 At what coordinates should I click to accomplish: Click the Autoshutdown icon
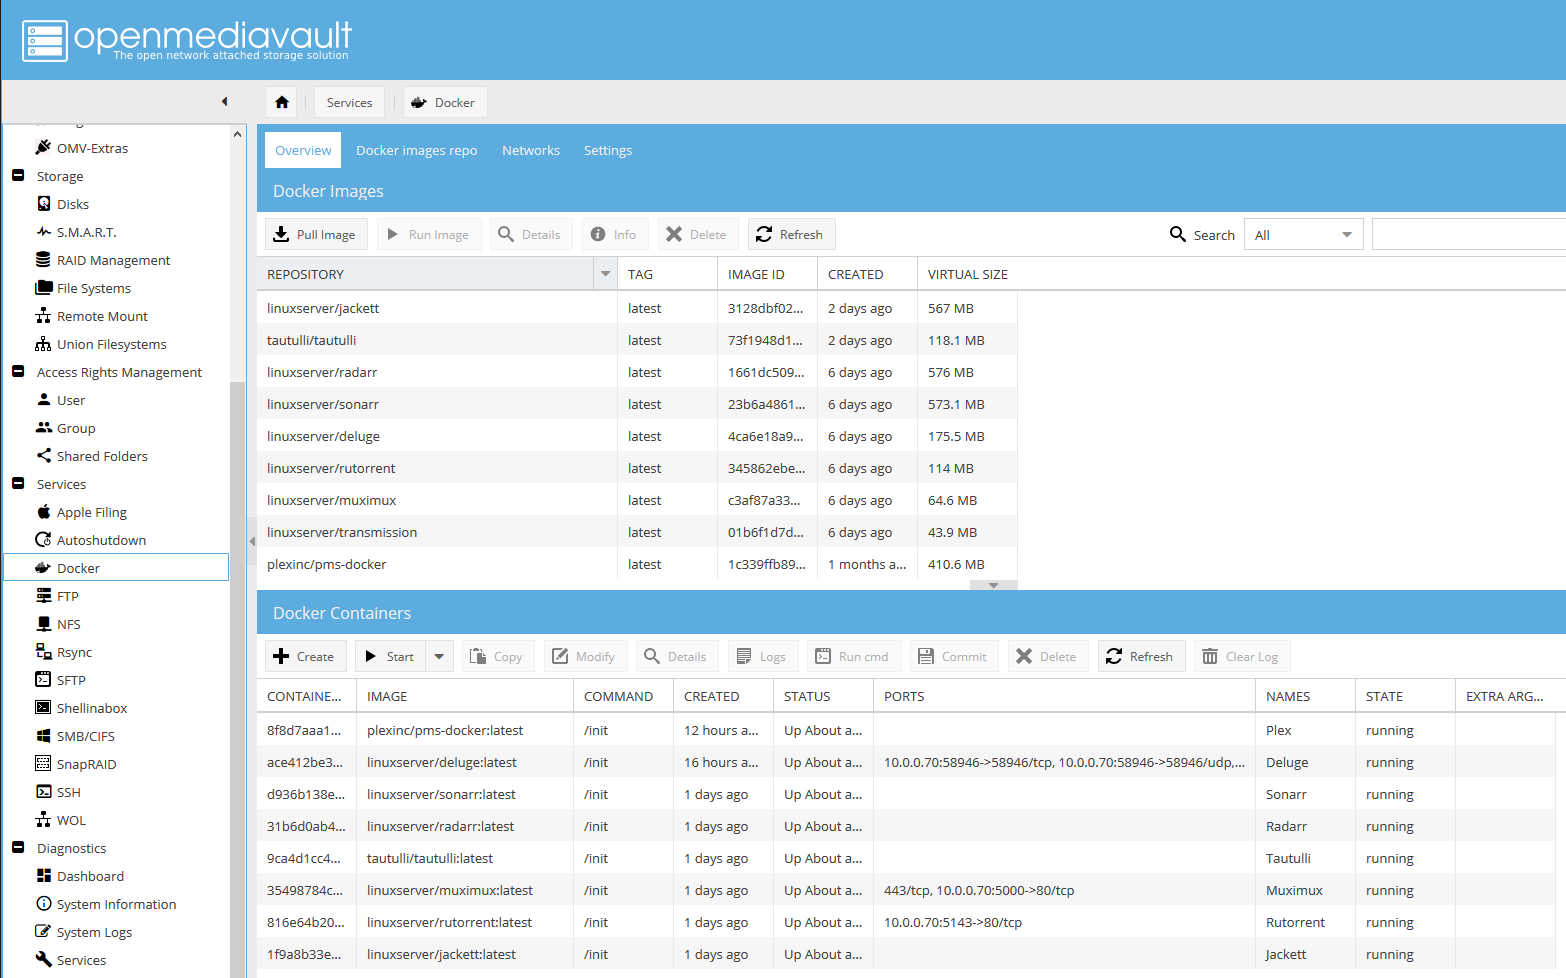coord(43,539)
